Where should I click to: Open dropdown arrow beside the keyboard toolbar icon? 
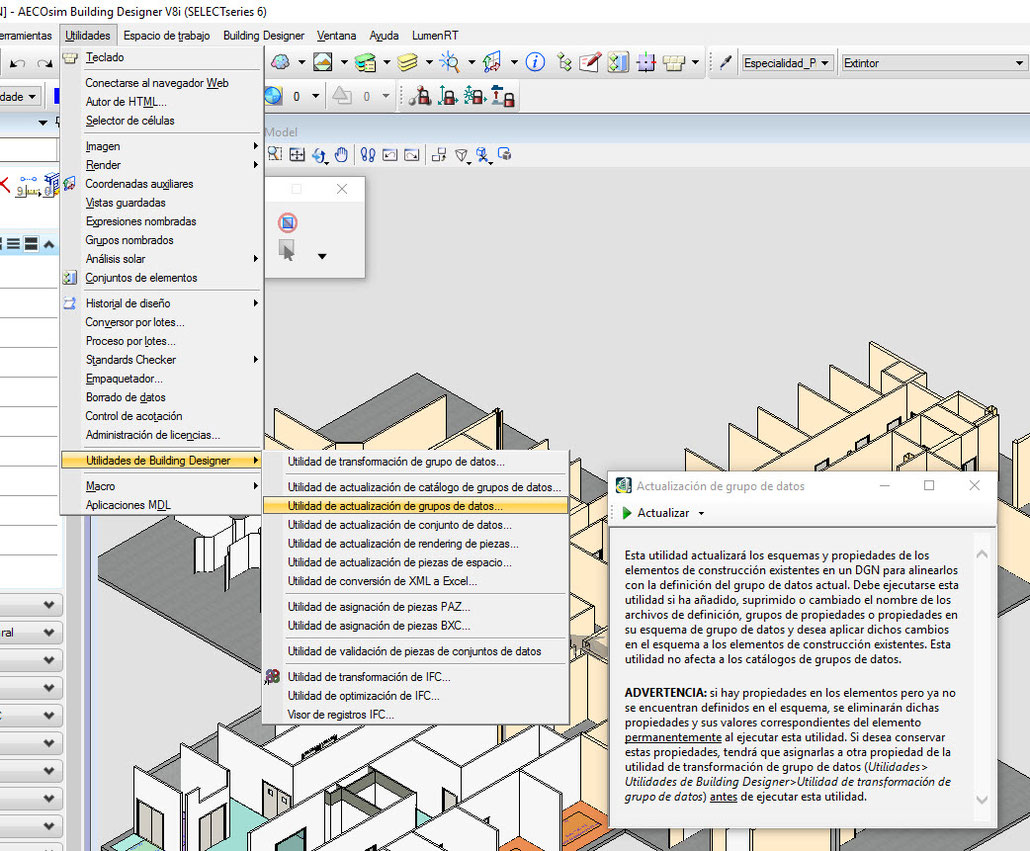tap(695, 62)
